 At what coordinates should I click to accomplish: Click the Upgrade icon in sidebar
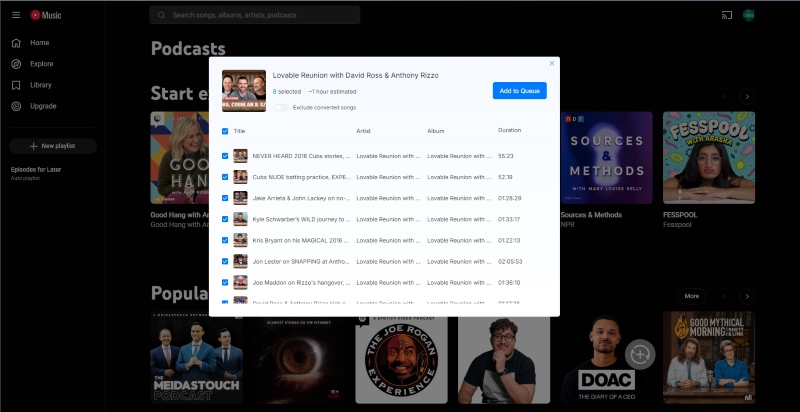[16, 106]
